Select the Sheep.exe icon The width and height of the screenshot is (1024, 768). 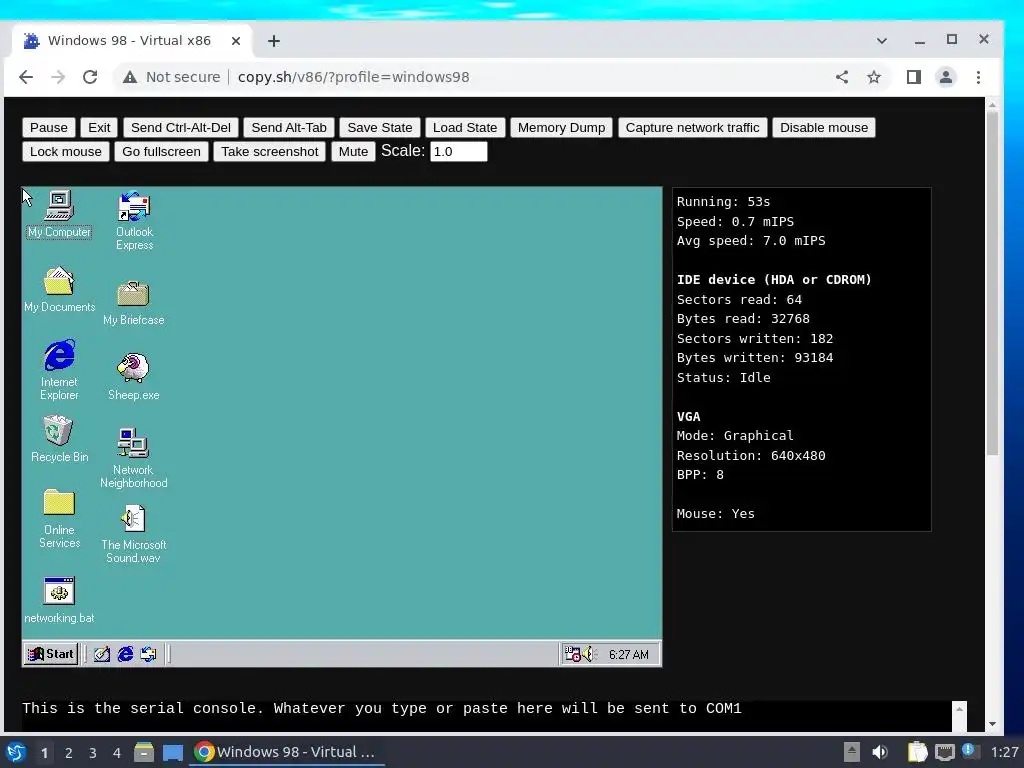(133, 377)
